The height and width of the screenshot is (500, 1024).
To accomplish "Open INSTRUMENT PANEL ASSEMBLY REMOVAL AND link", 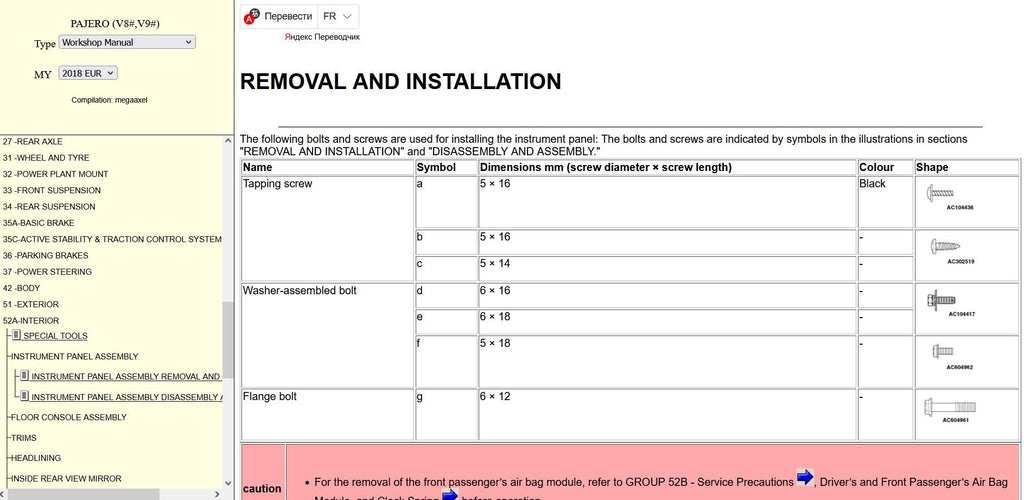I will pyautogui.click(x=126, y=377).
